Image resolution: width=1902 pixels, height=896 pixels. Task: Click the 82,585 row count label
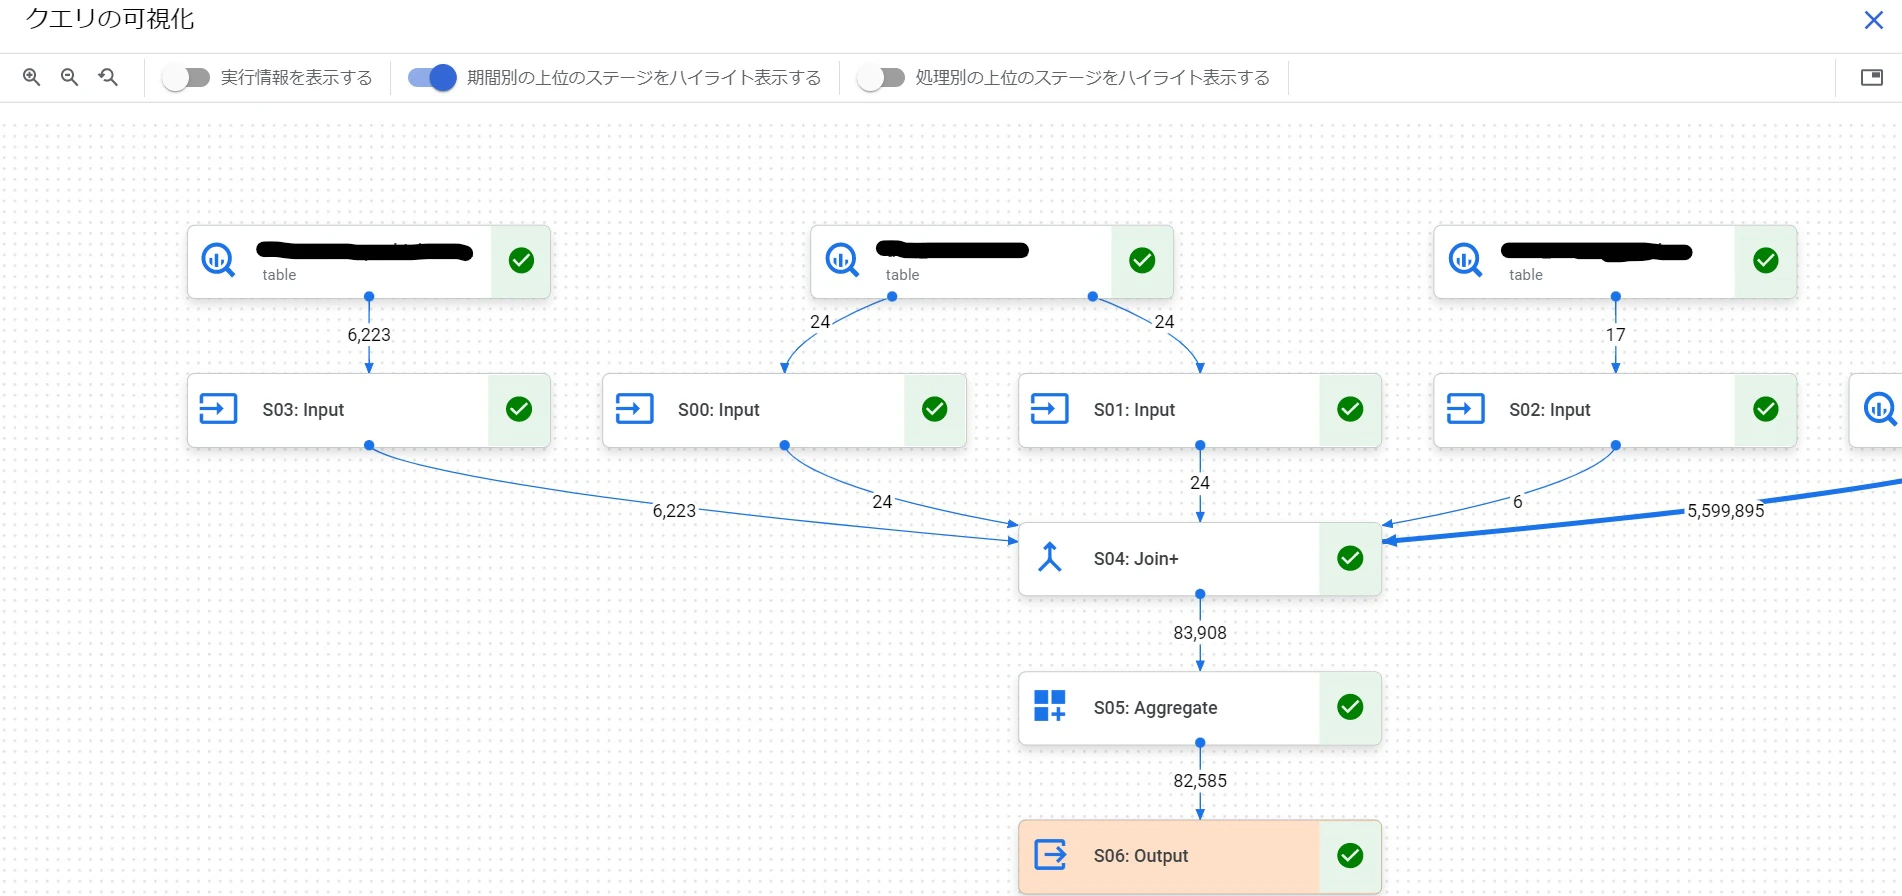tap(1200, 781)
